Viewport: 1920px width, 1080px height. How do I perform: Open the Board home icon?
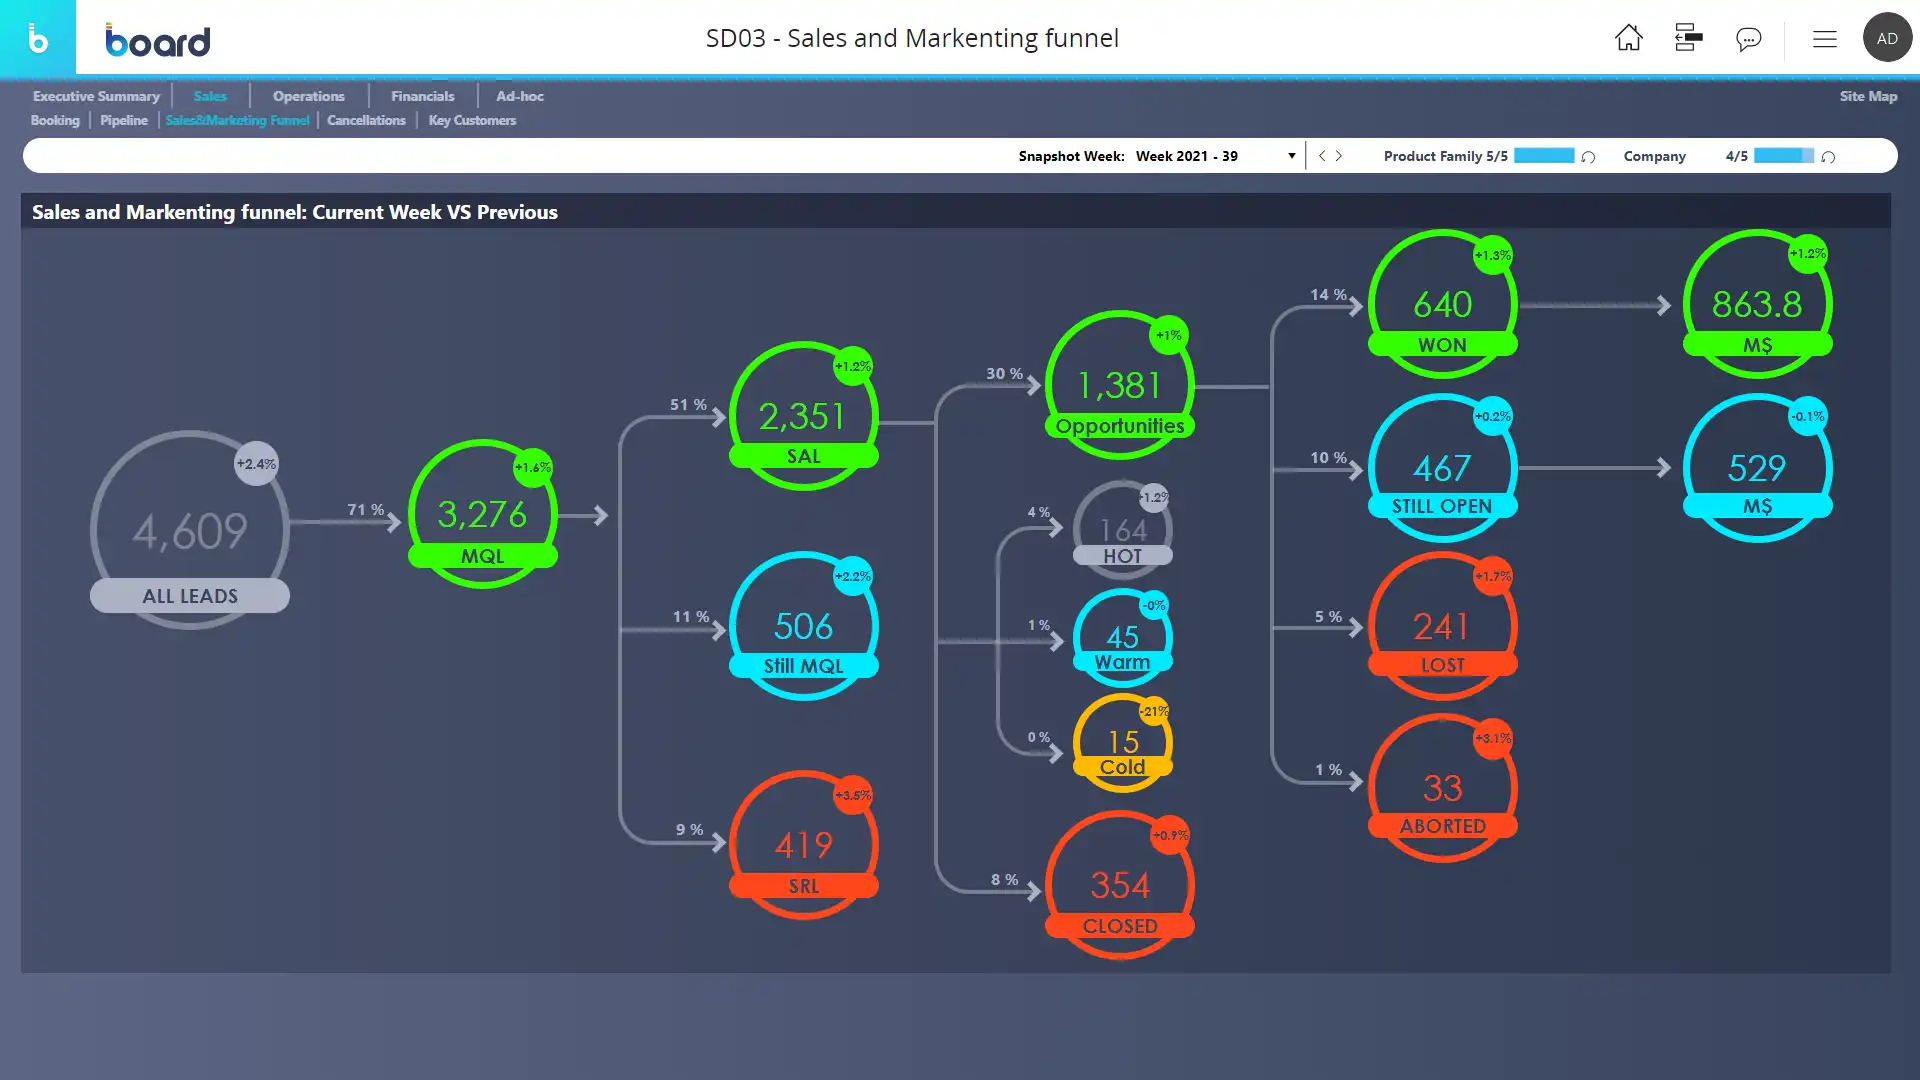pyautogui.click(x=1628, y=38)
